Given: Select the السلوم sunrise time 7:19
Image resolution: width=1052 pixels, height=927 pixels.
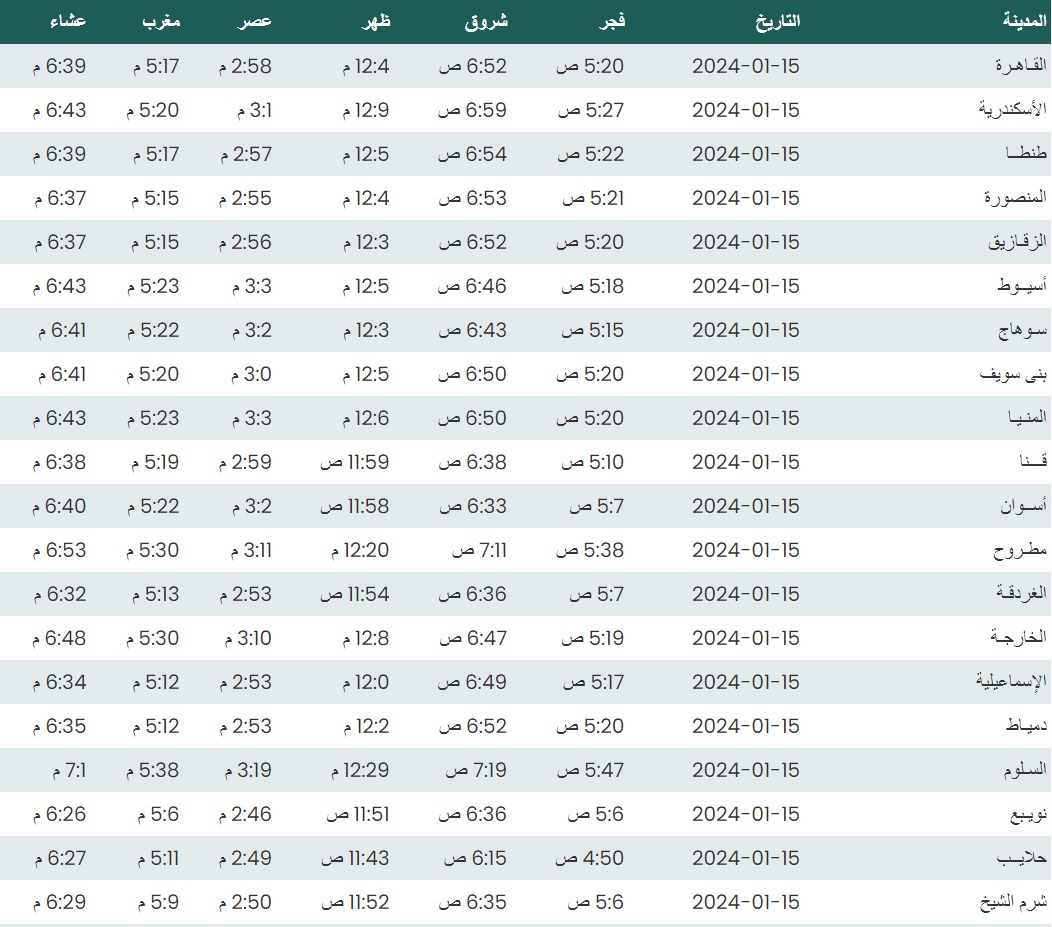Looking at the screenshot, I should click(476, 770).
